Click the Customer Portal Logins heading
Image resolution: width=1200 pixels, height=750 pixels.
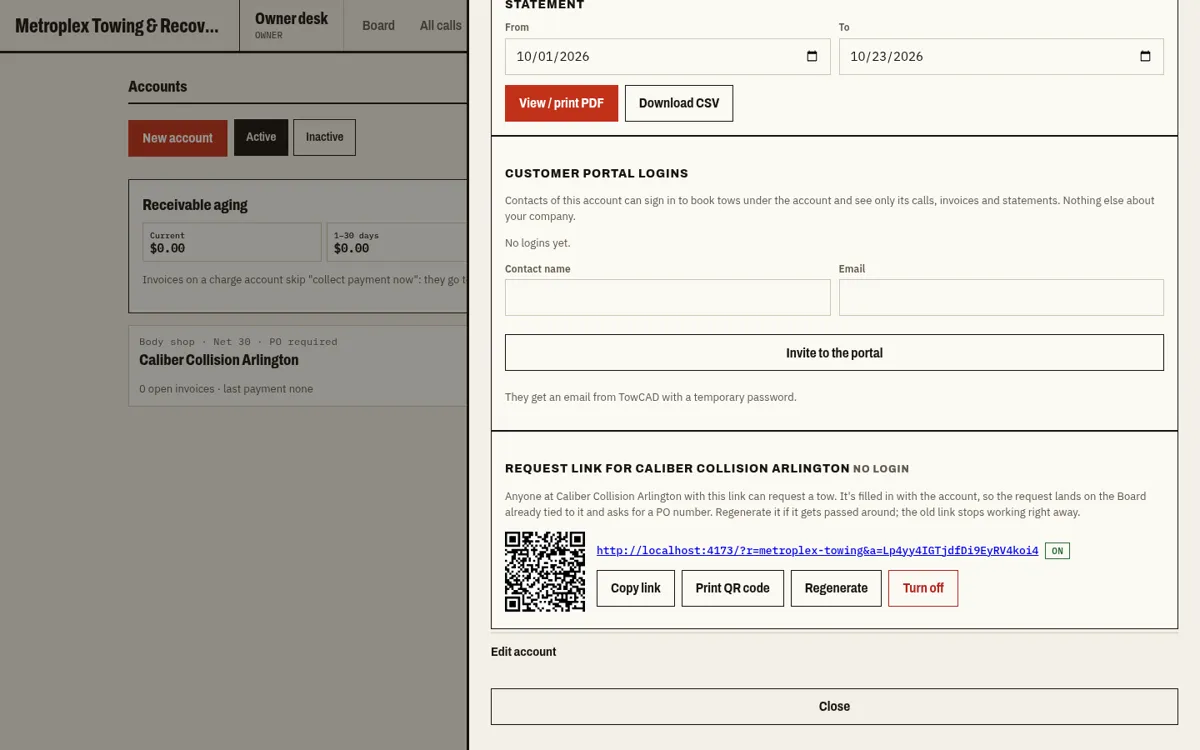(x=597, y=173)
